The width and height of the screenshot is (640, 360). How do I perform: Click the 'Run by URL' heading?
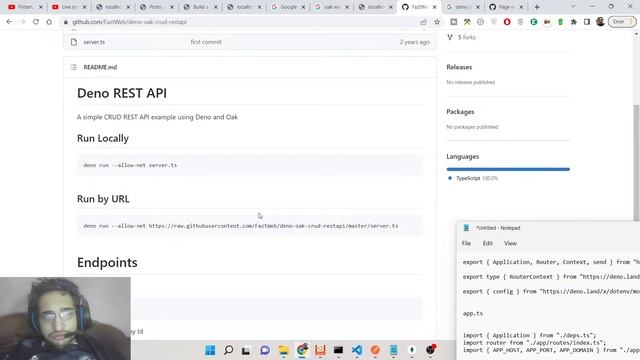tap(103, 199)
